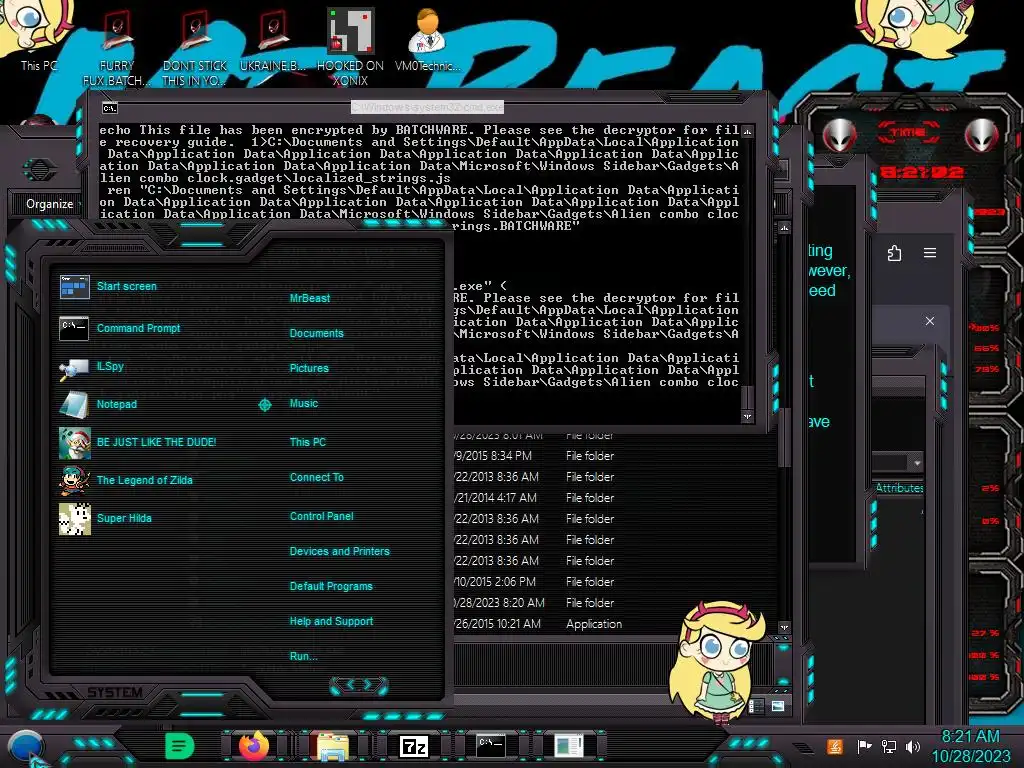Open taskbar clock showing 8:21 AM
Image resolution: width=1024 pixels, height=768 pixels.
click(970, 746)
